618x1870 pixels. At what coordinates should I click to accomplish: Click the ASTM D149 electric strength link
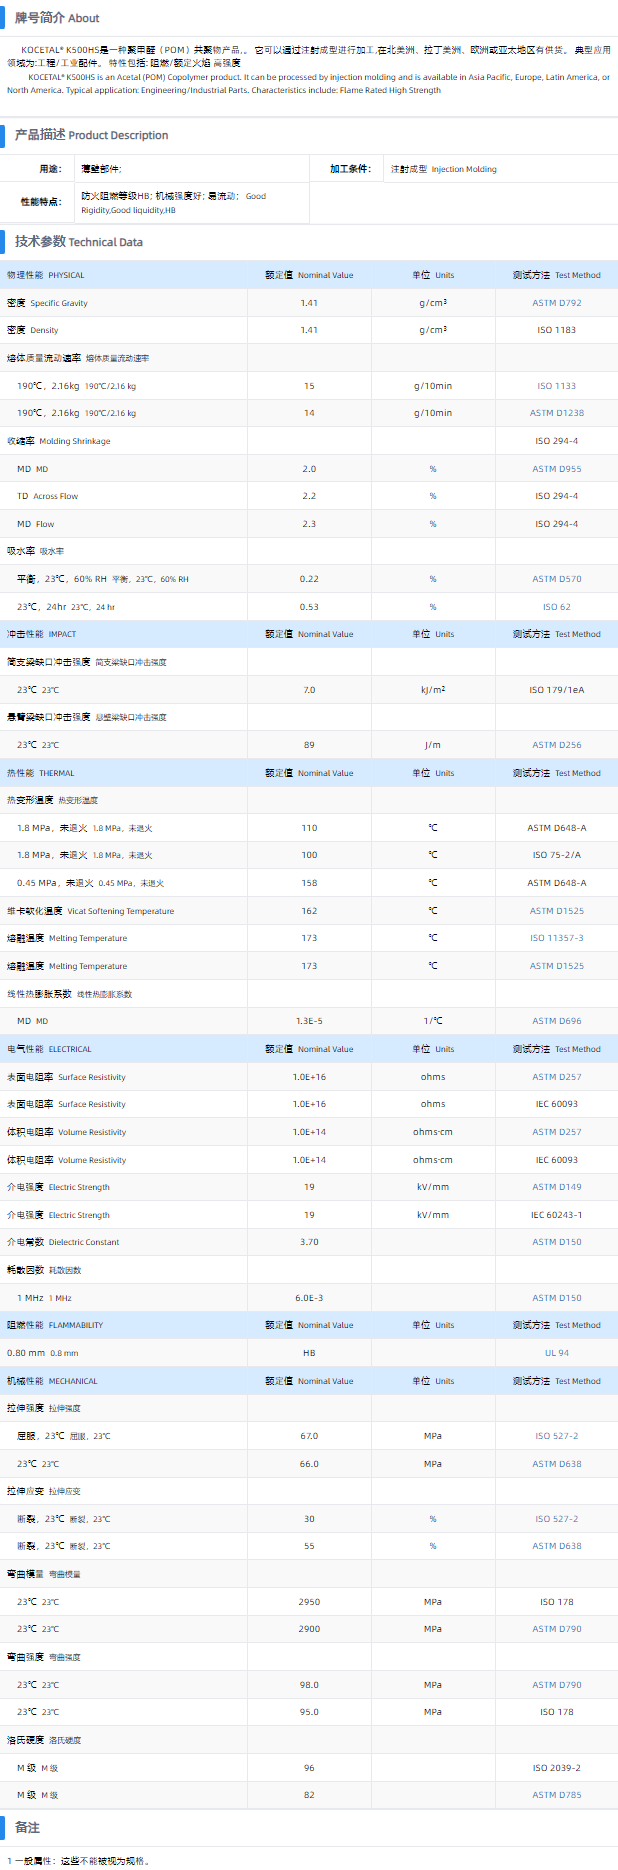[556, 1187]
